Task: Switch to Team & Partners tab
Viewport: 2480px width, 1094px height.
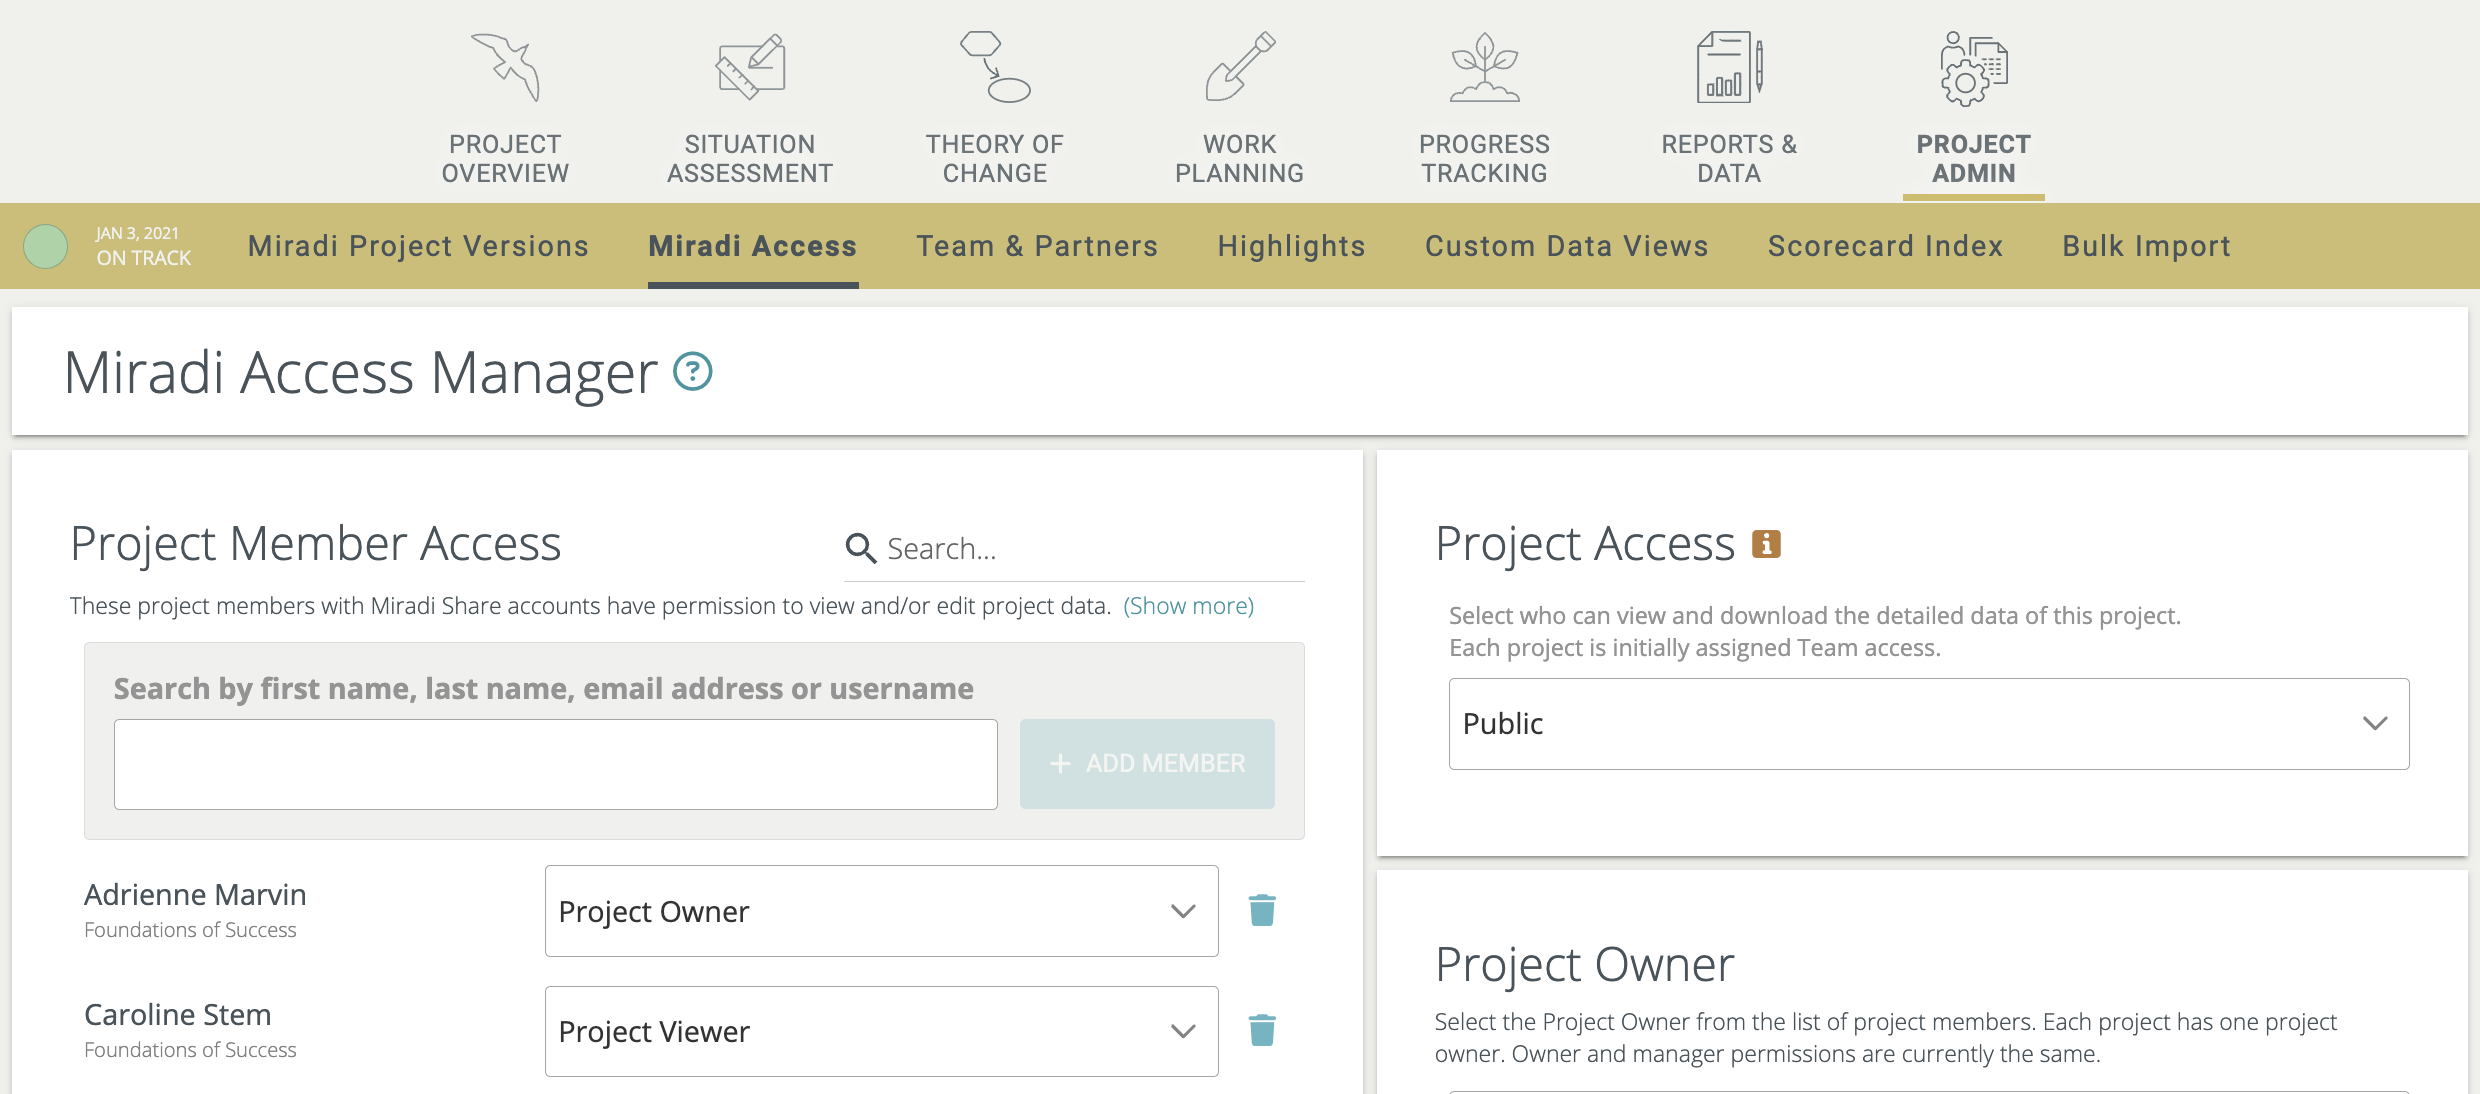Action: pos(1037,246)
